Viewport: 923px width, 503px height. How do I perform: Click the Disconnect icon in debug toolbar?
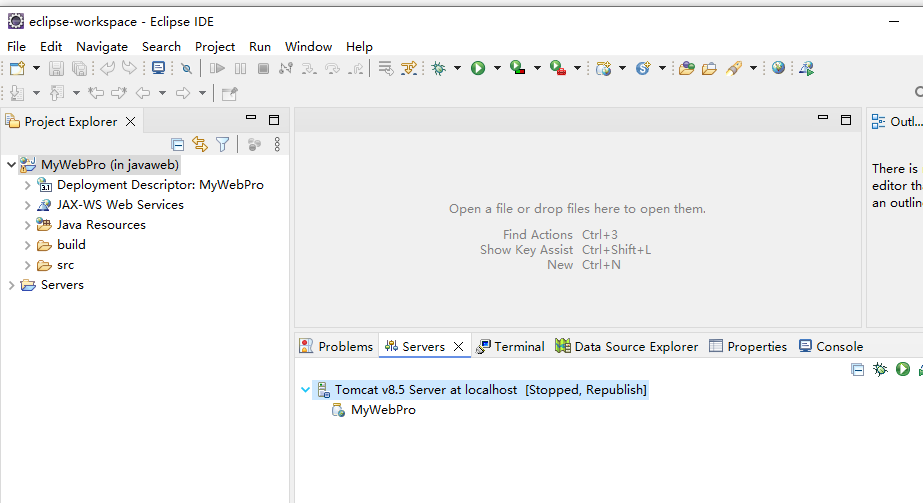coord(286,68)
